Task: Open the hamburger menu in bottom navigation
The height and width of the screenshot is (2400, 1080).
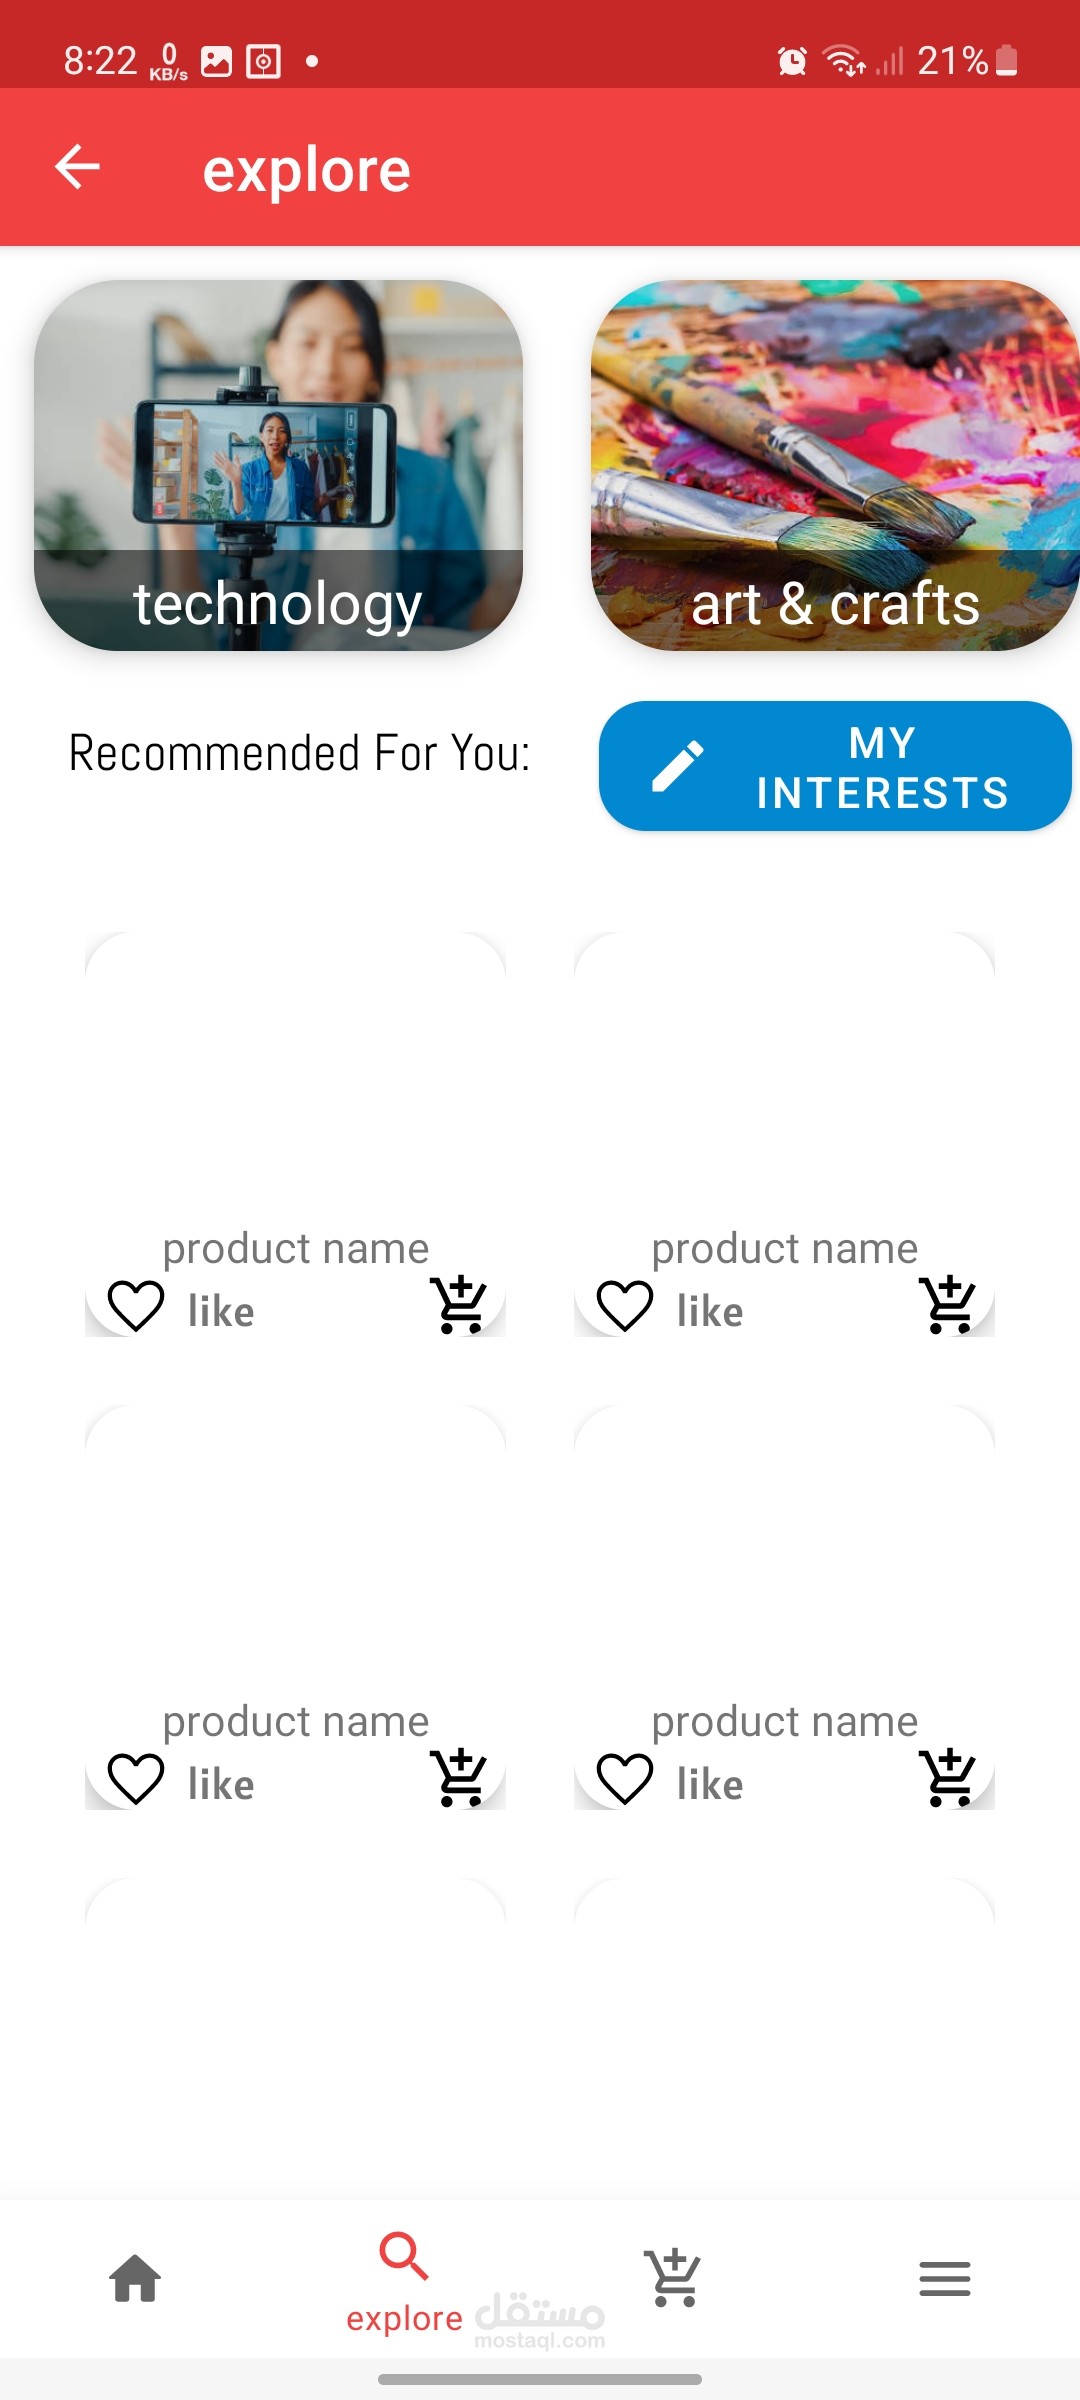Action: [945, 2279]
